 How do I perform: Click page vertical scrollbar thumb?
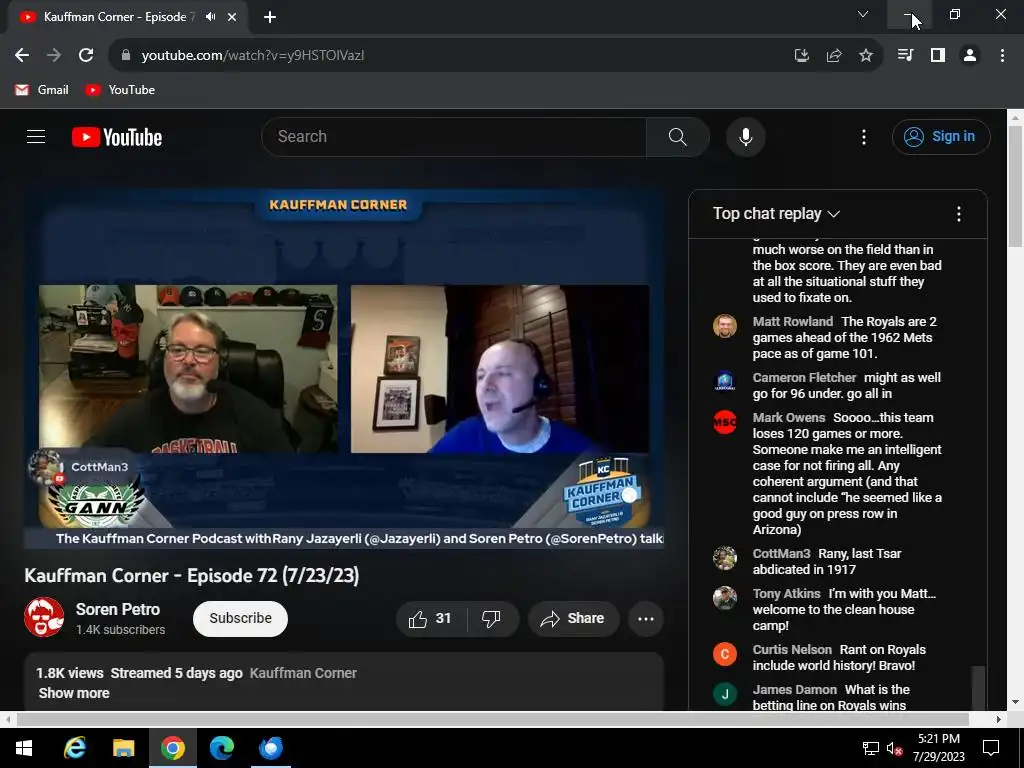1015,185
